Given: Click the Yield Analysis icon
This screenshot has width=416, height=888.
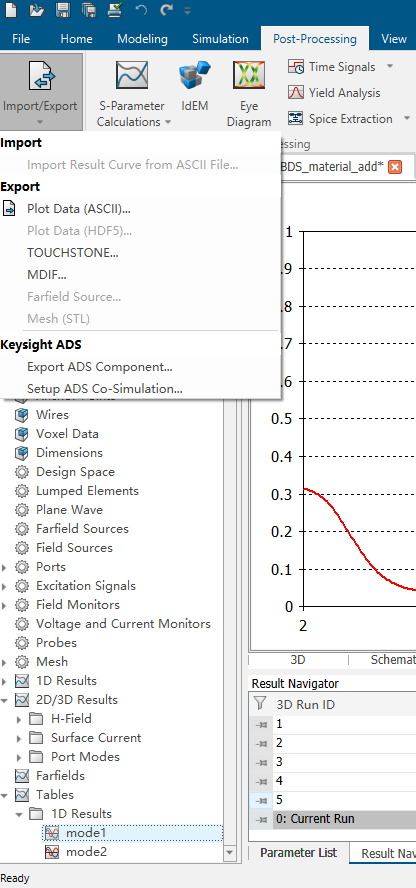Looking at the screenshot, I should tap(295, 93).
